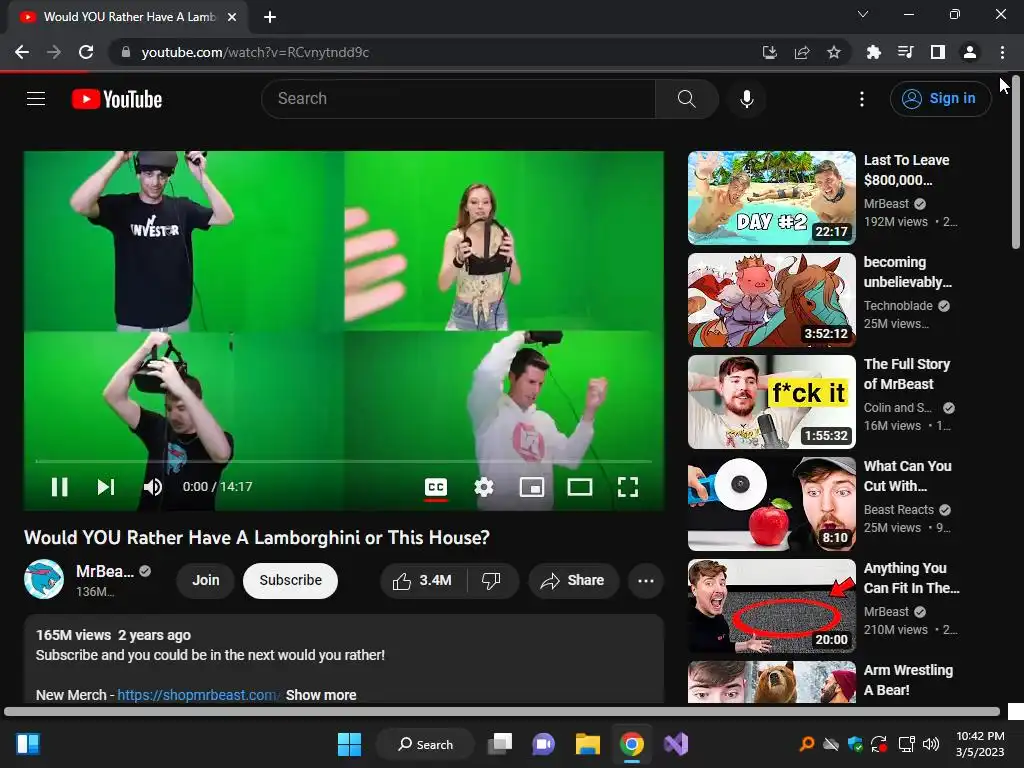Click the search magnifier button

[x=686, y=99]
